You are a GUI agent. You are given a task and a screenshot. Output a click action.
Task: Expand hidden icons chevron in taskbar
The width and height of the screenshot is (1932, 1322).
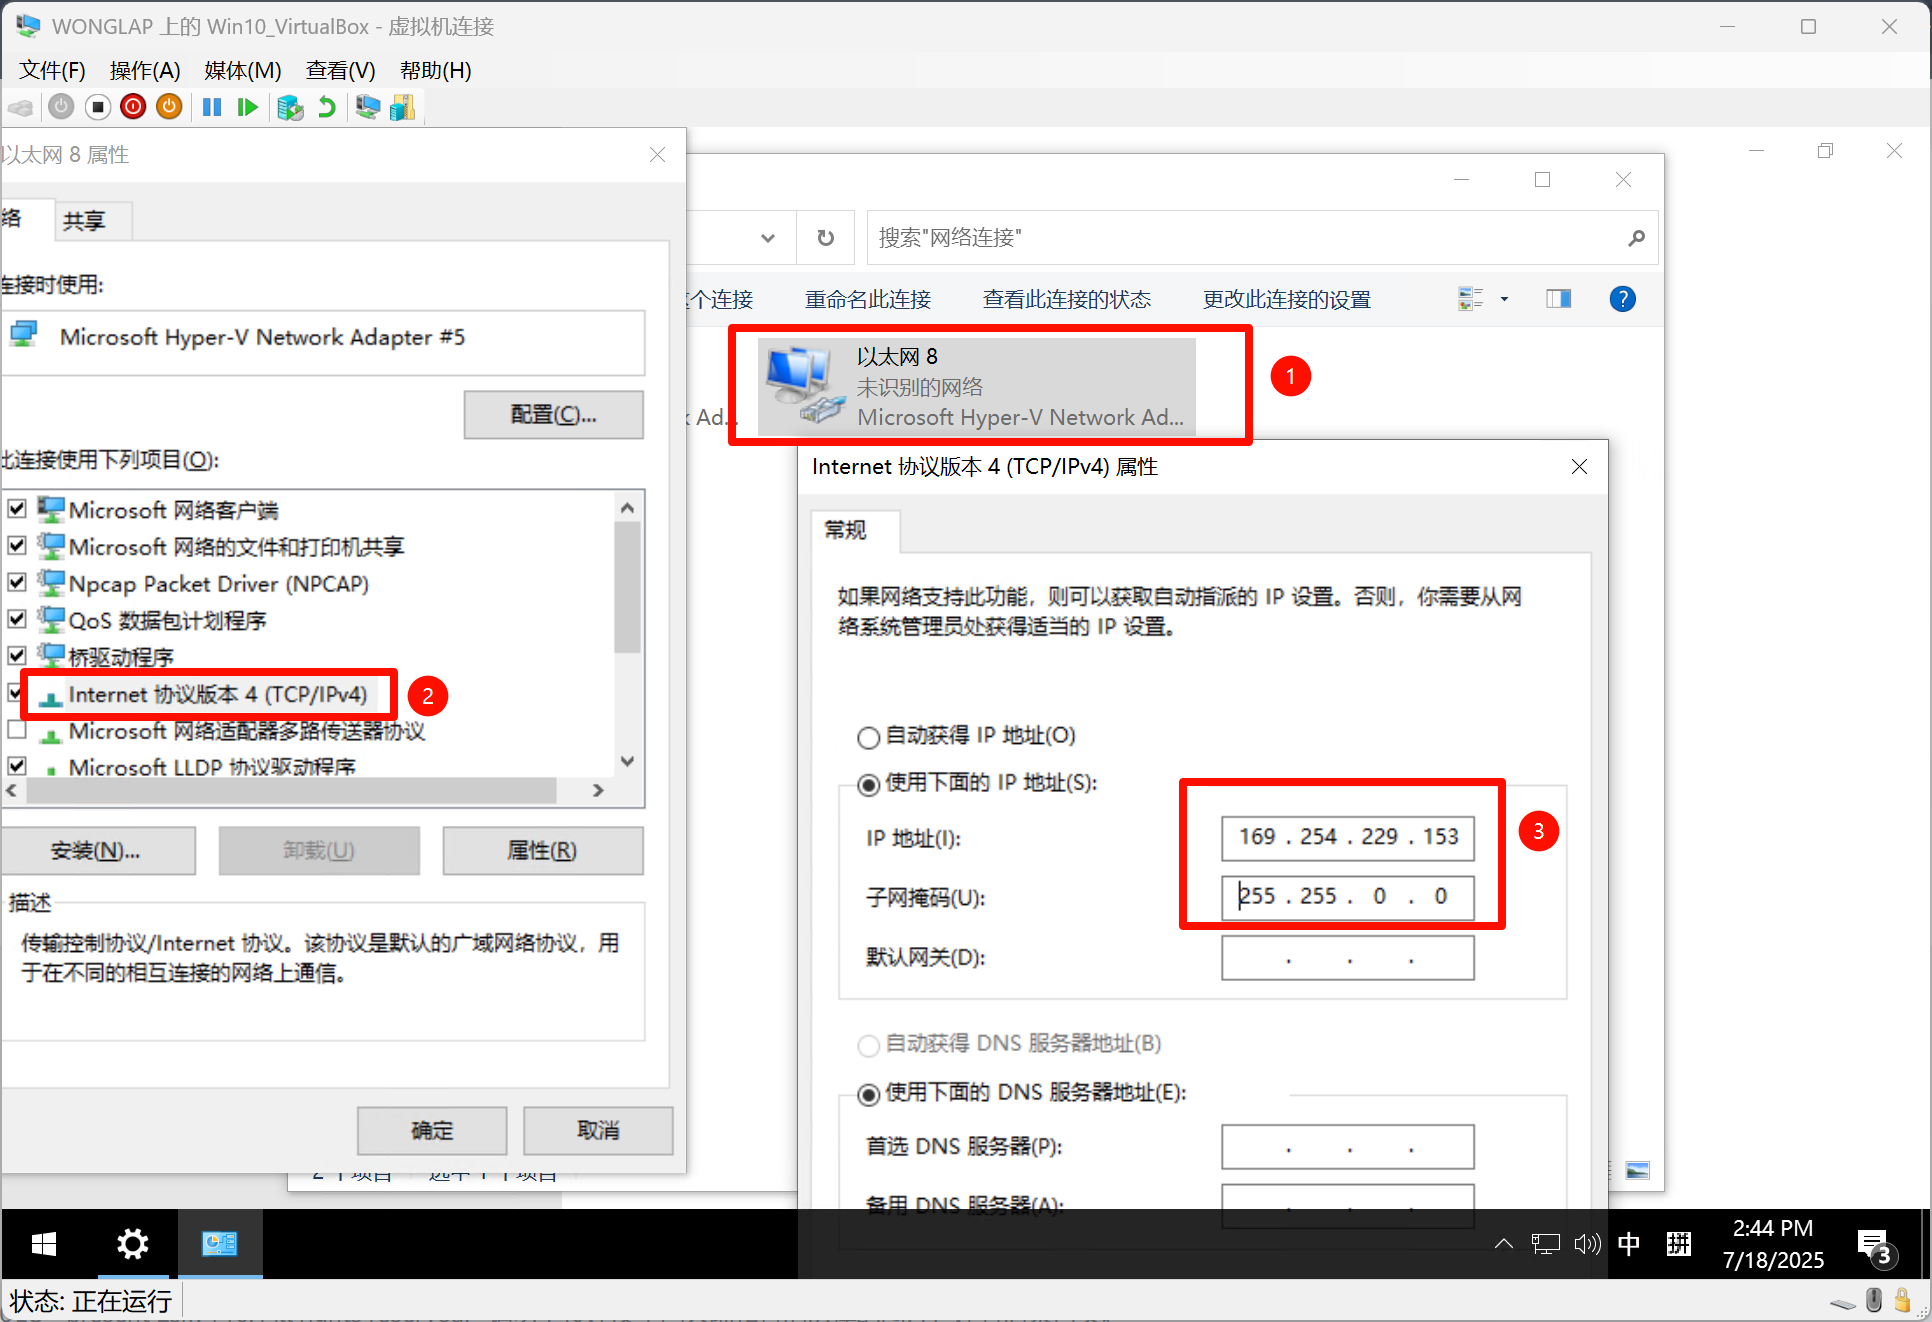(x=1503, y=1244)
